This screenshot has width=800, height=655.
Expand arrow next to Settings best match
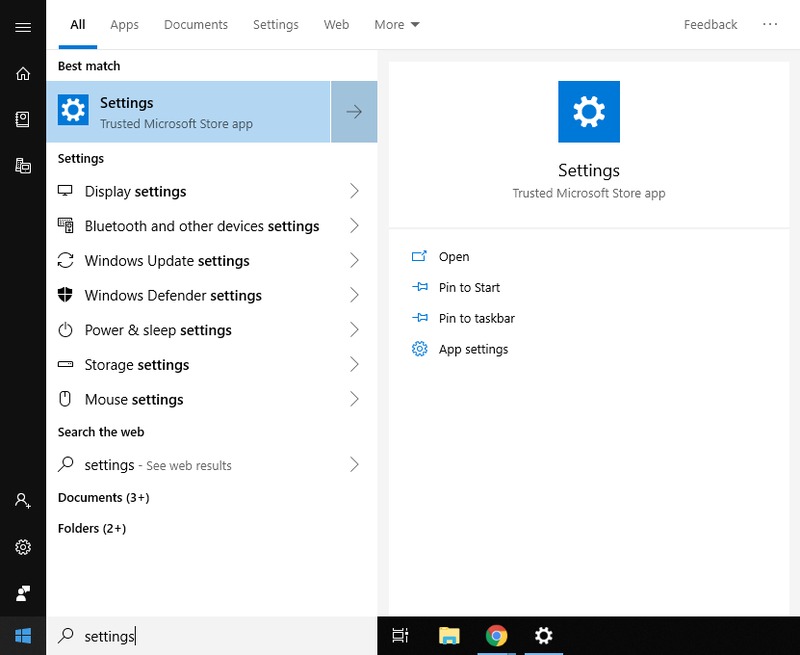354,112
